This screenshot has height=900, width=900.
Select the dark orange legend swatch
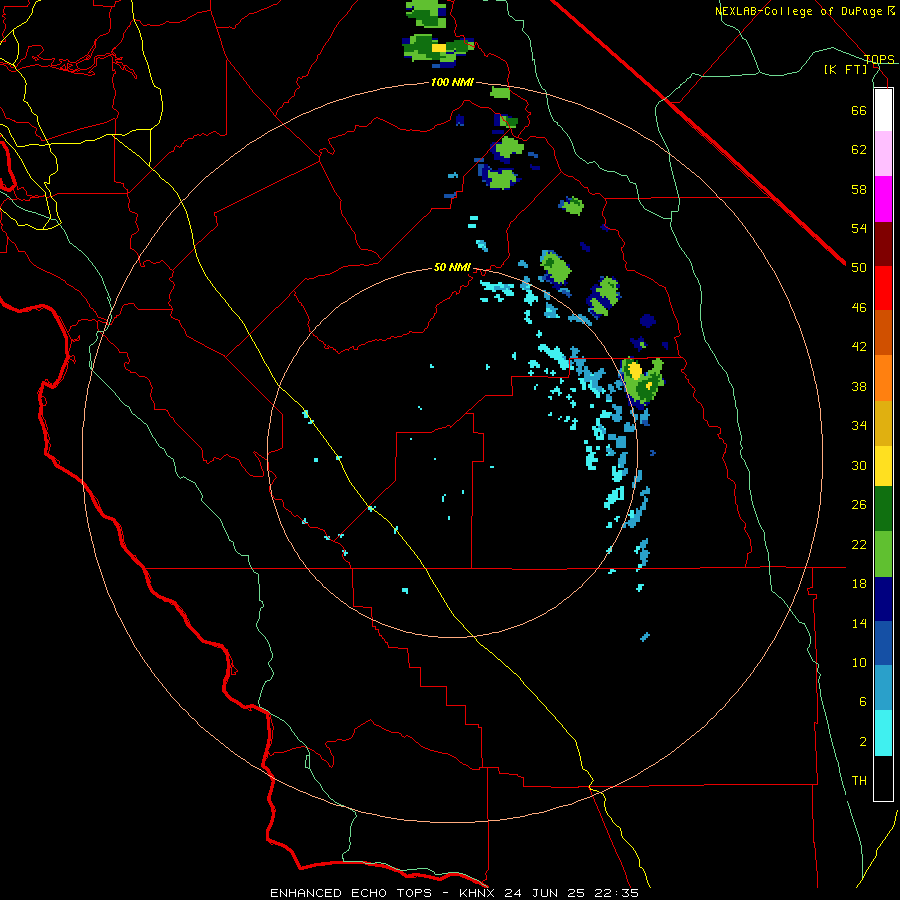click(883, 332)
